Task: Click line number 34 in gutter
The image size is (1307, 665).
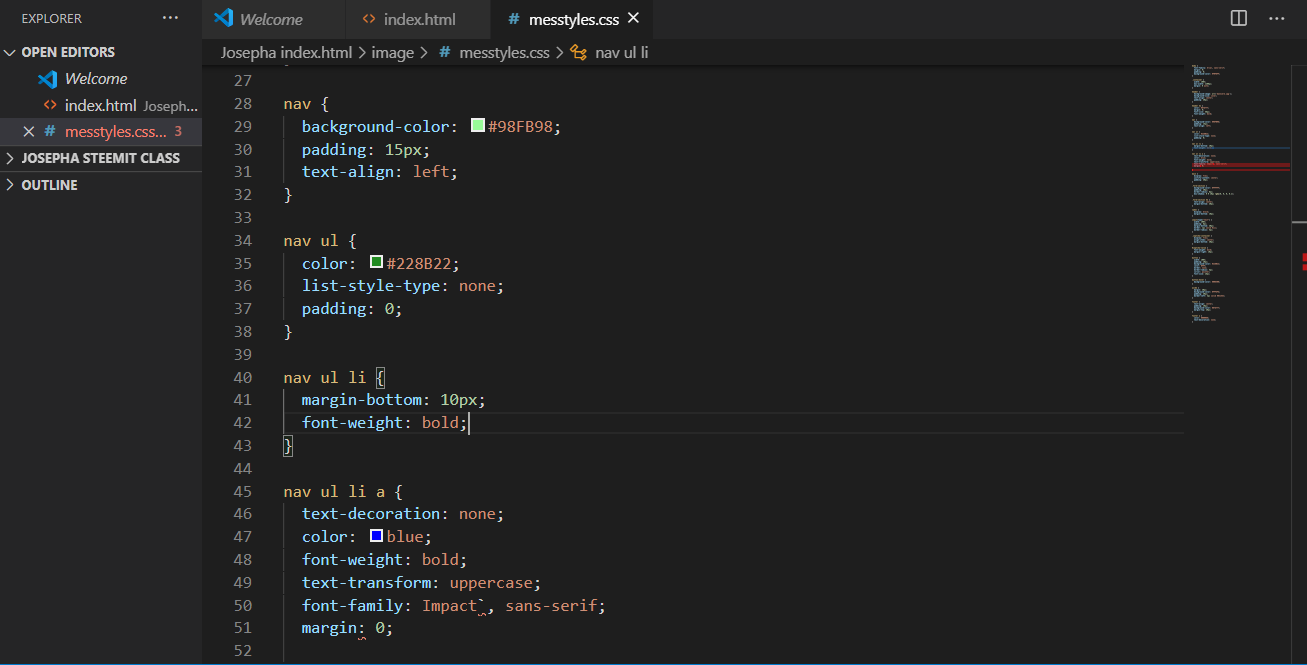Action: pos(242,240)
